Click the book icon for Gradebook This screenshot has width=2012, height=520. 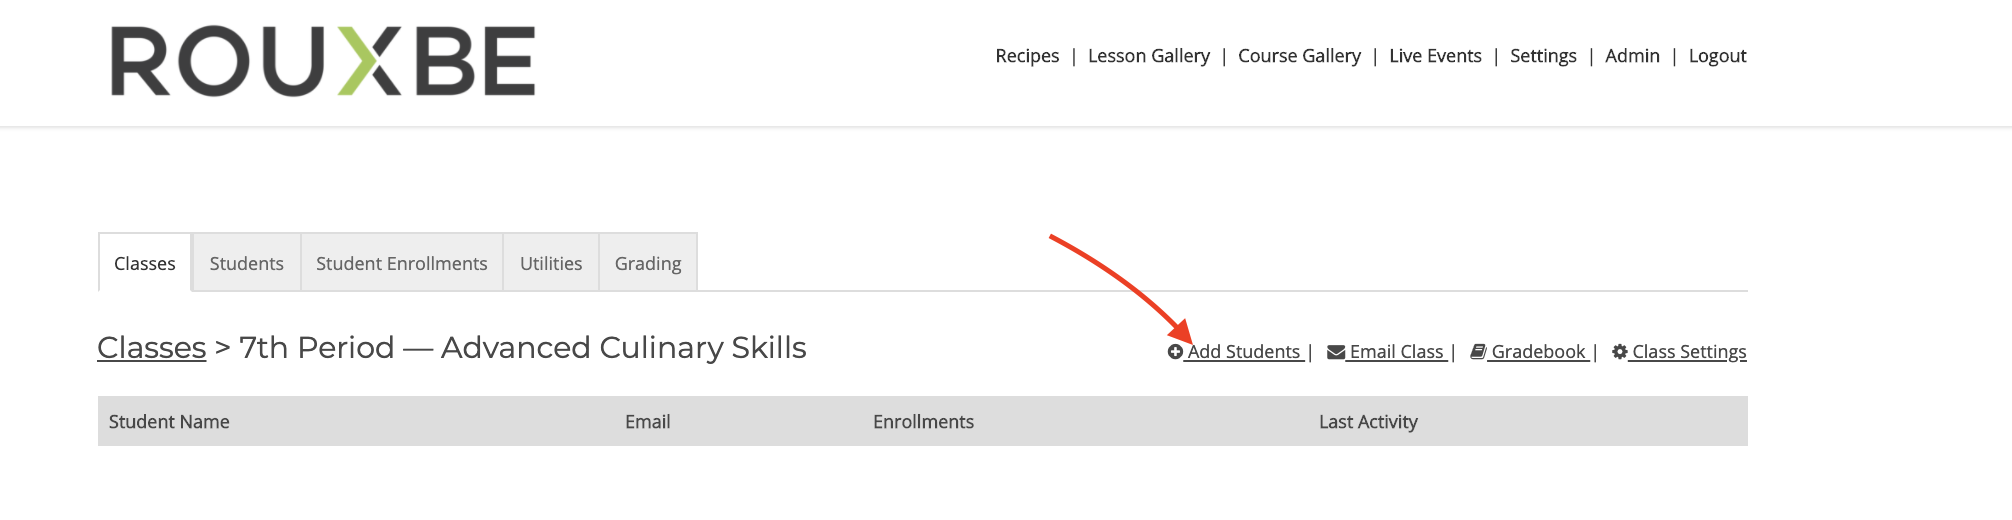[x=1478, y=352]
